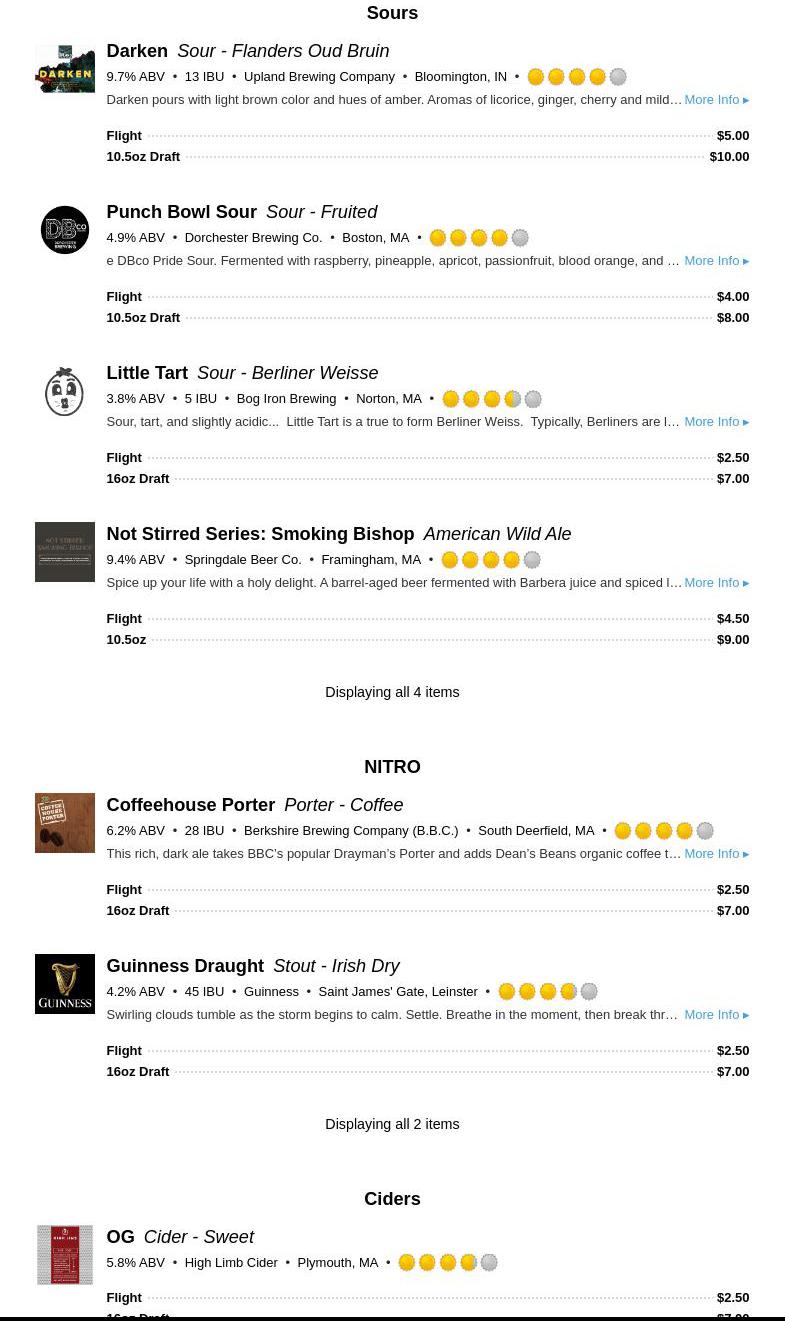Expand More Info for Little Tart

pyautogui.click(x=716, y=422)
